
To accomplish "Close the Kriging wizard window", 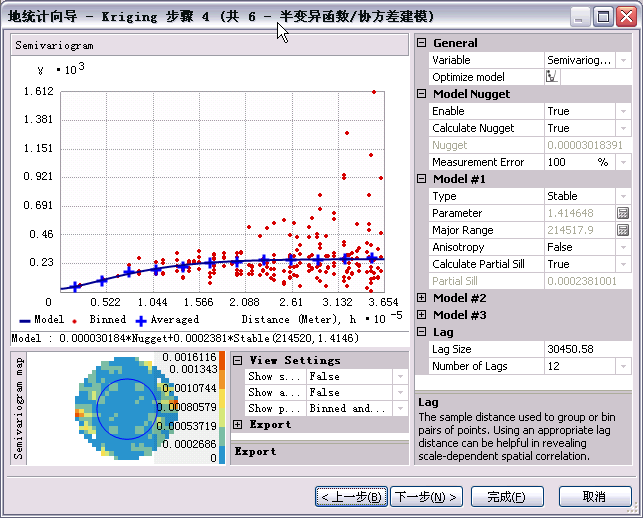I will coord(626,17).
